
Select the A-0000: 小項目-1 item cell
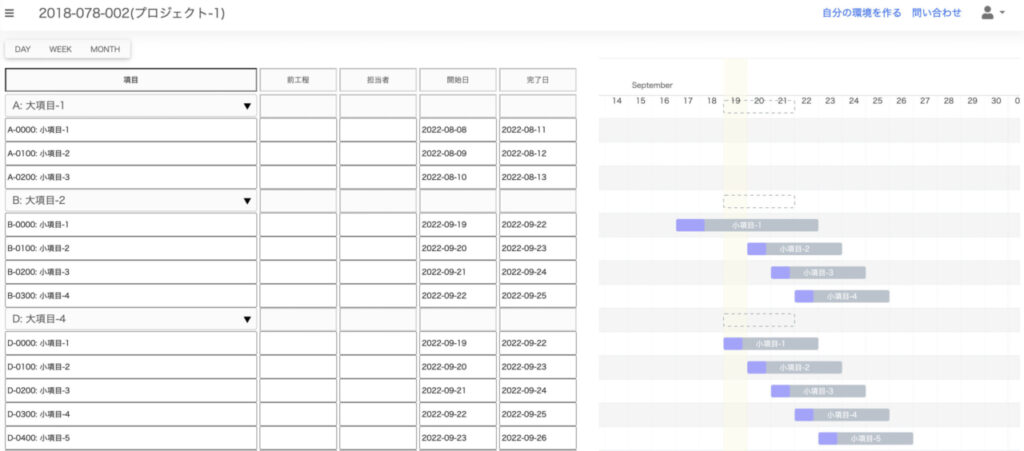pyautogui.click(x=131, y=130)
